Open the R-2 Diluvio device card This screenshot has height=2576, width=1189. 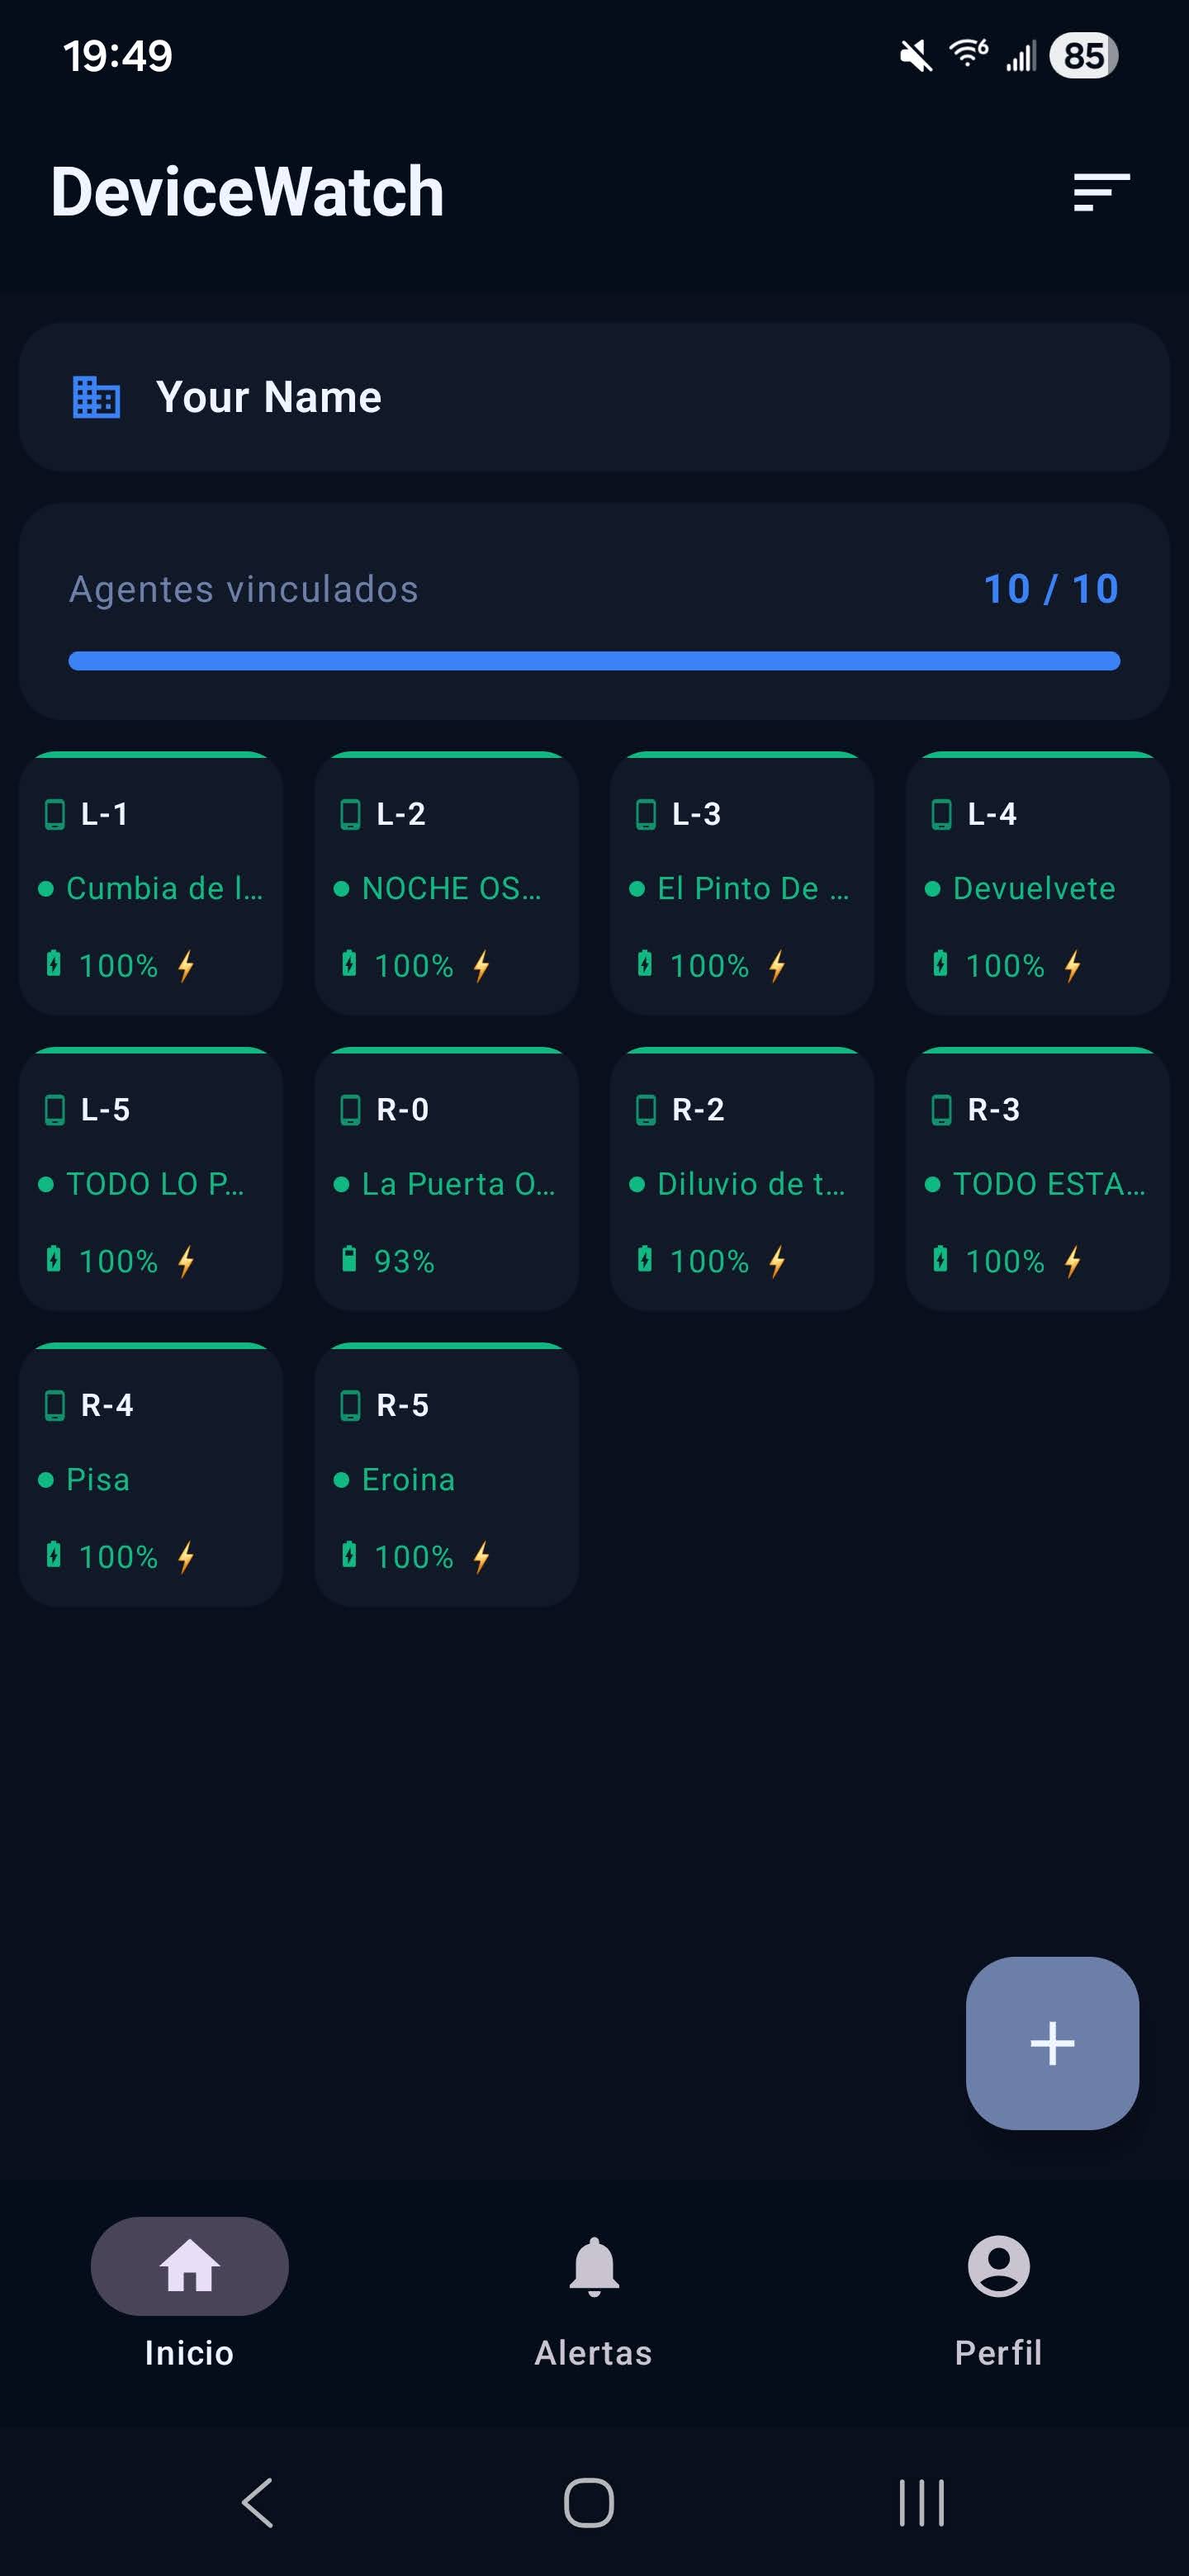click(x=742, y=1180)
